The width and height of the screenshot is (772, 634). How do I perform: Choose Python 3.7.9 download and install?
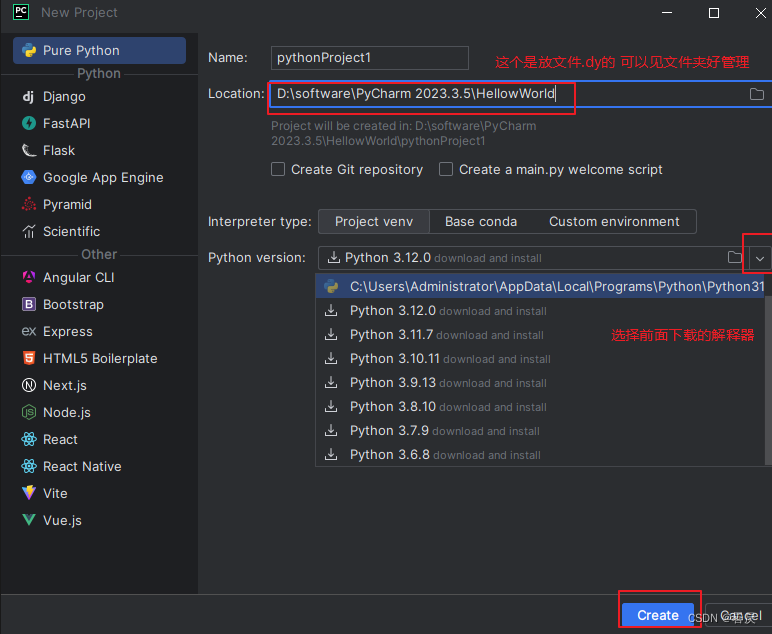click(x=541, y=431)
